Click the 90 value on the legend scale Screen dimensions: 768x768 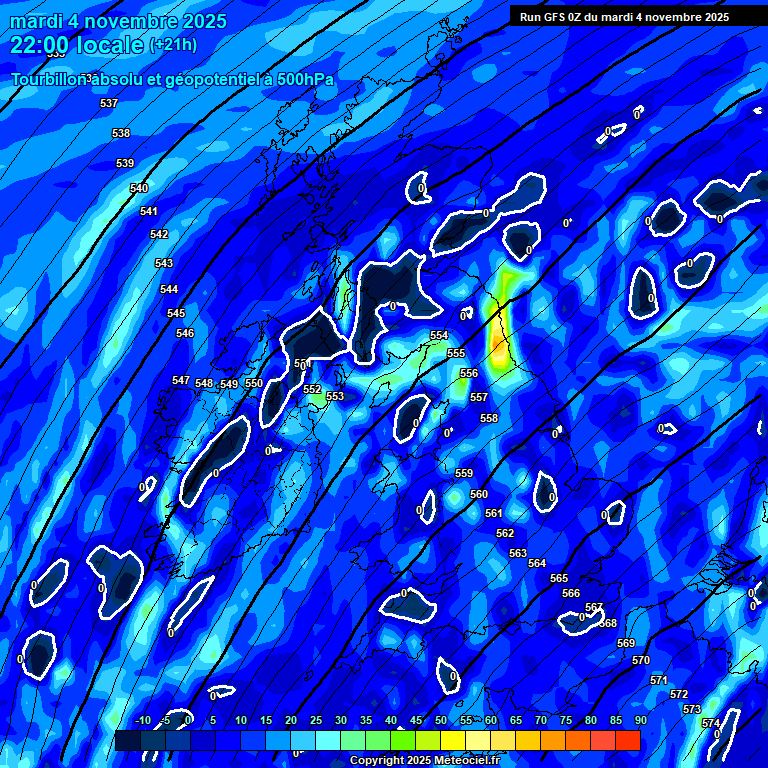640,720
